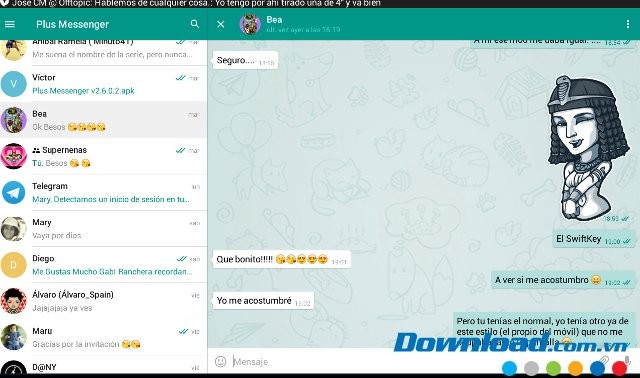Open Bea's profile picture in the chat header

250,24
